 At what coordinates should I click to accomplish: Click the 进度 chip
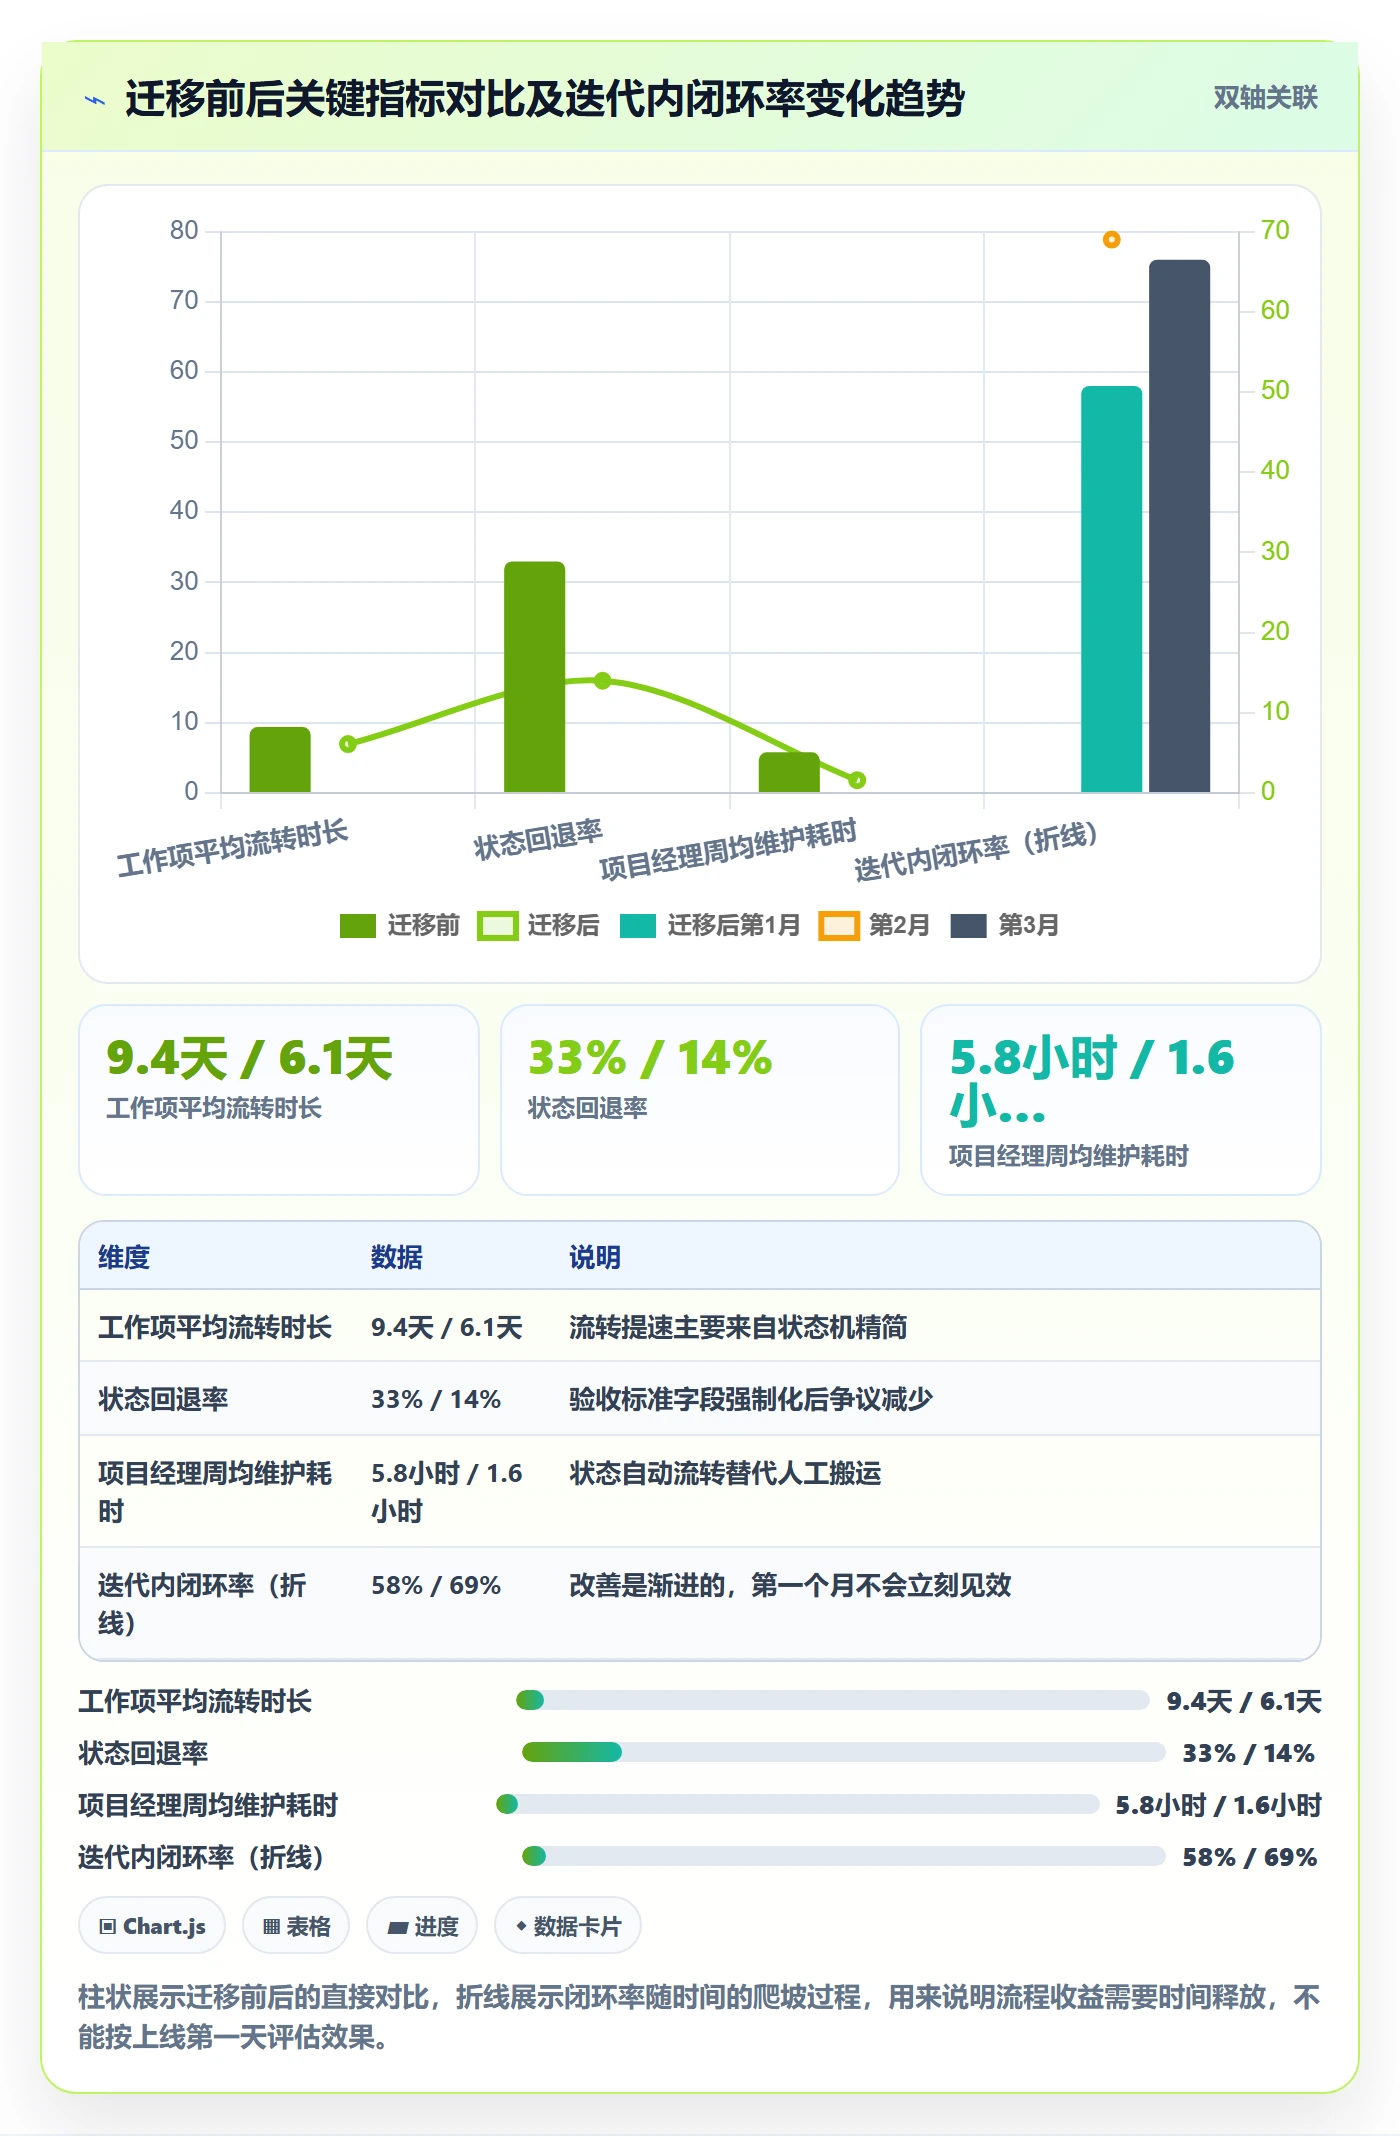point(422,1926)
